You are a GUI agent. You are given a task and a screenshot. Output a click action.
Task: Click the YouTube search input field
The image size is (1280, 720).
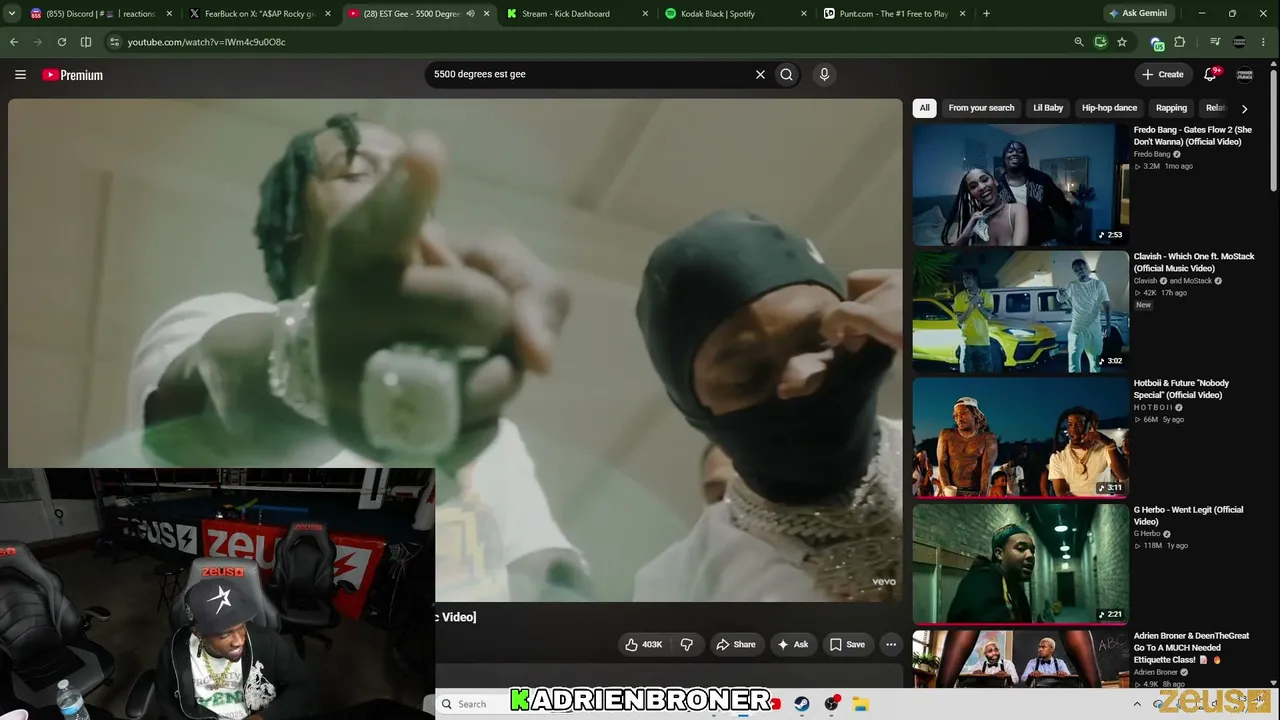(x=590, y=74)
